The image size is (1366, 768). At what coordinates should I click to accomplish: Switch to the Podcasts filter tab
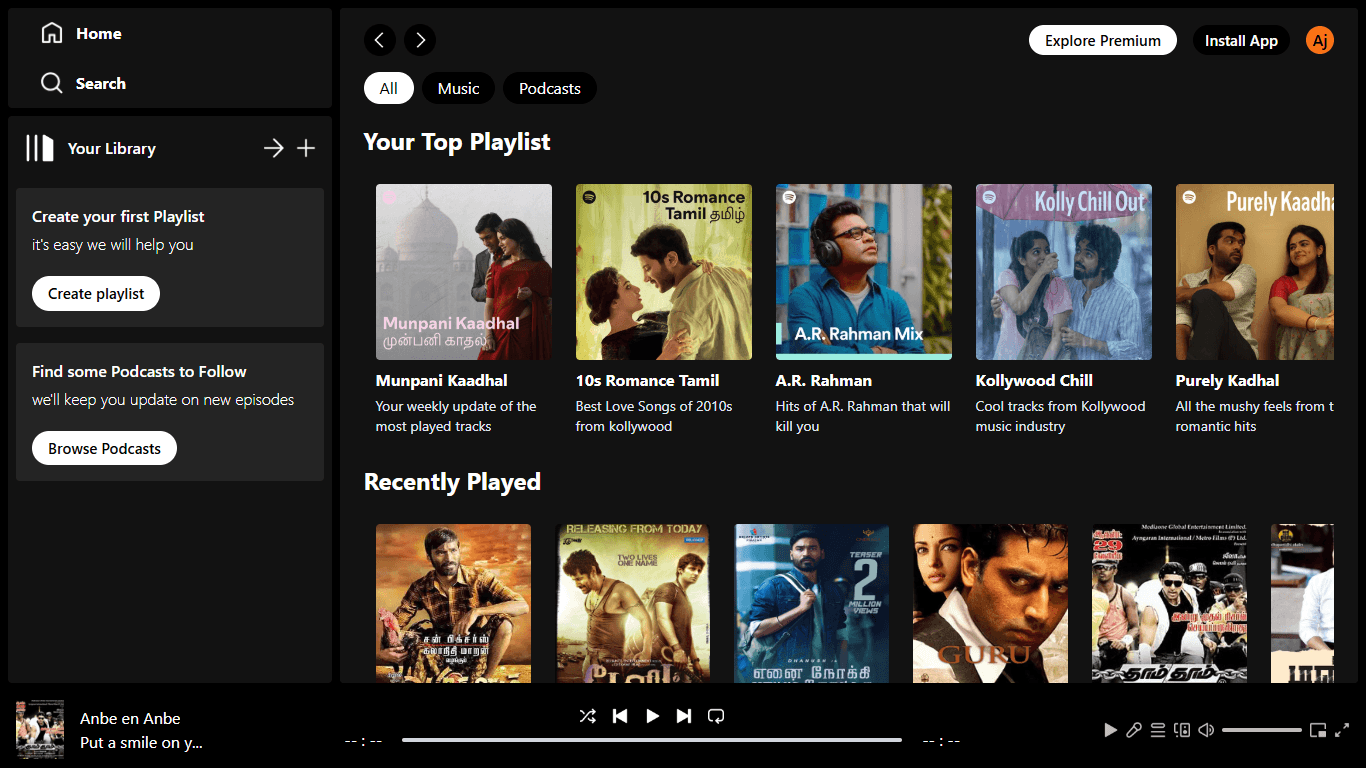pyautogui.click(x=549, y=88)
